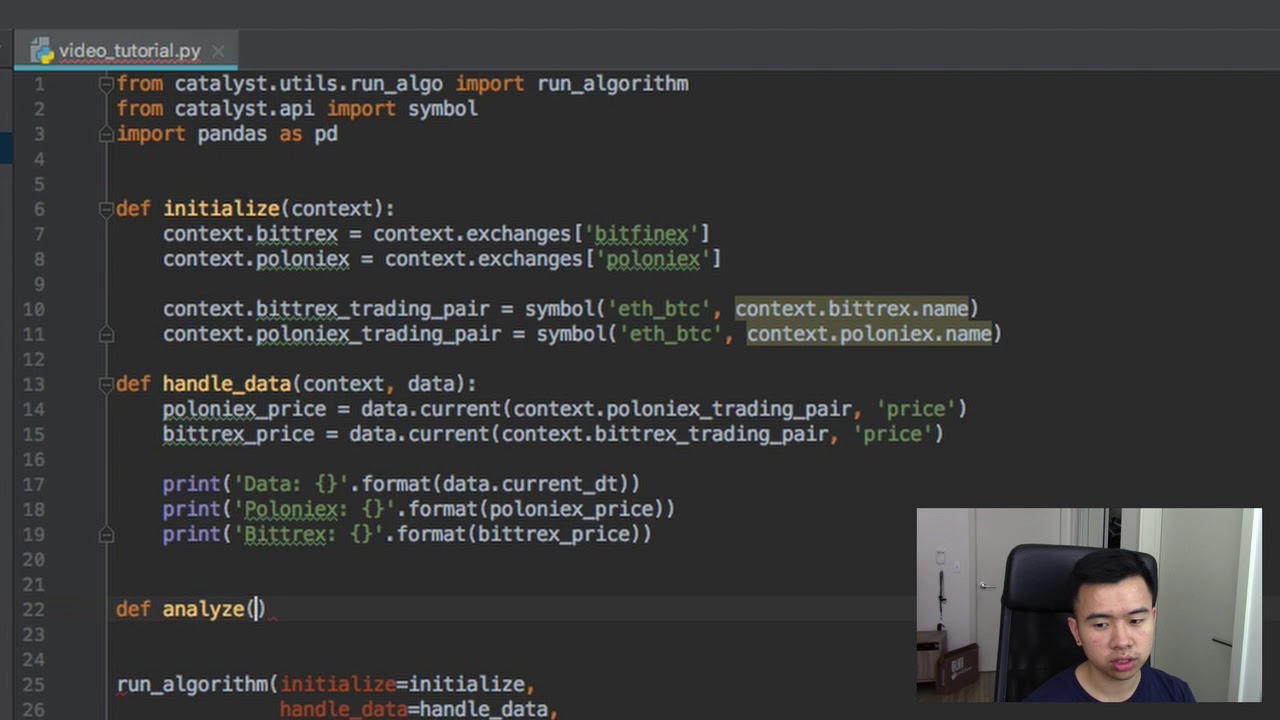
Task: Click line number 6 in the gutter
Action: click(x=39, y=209)
